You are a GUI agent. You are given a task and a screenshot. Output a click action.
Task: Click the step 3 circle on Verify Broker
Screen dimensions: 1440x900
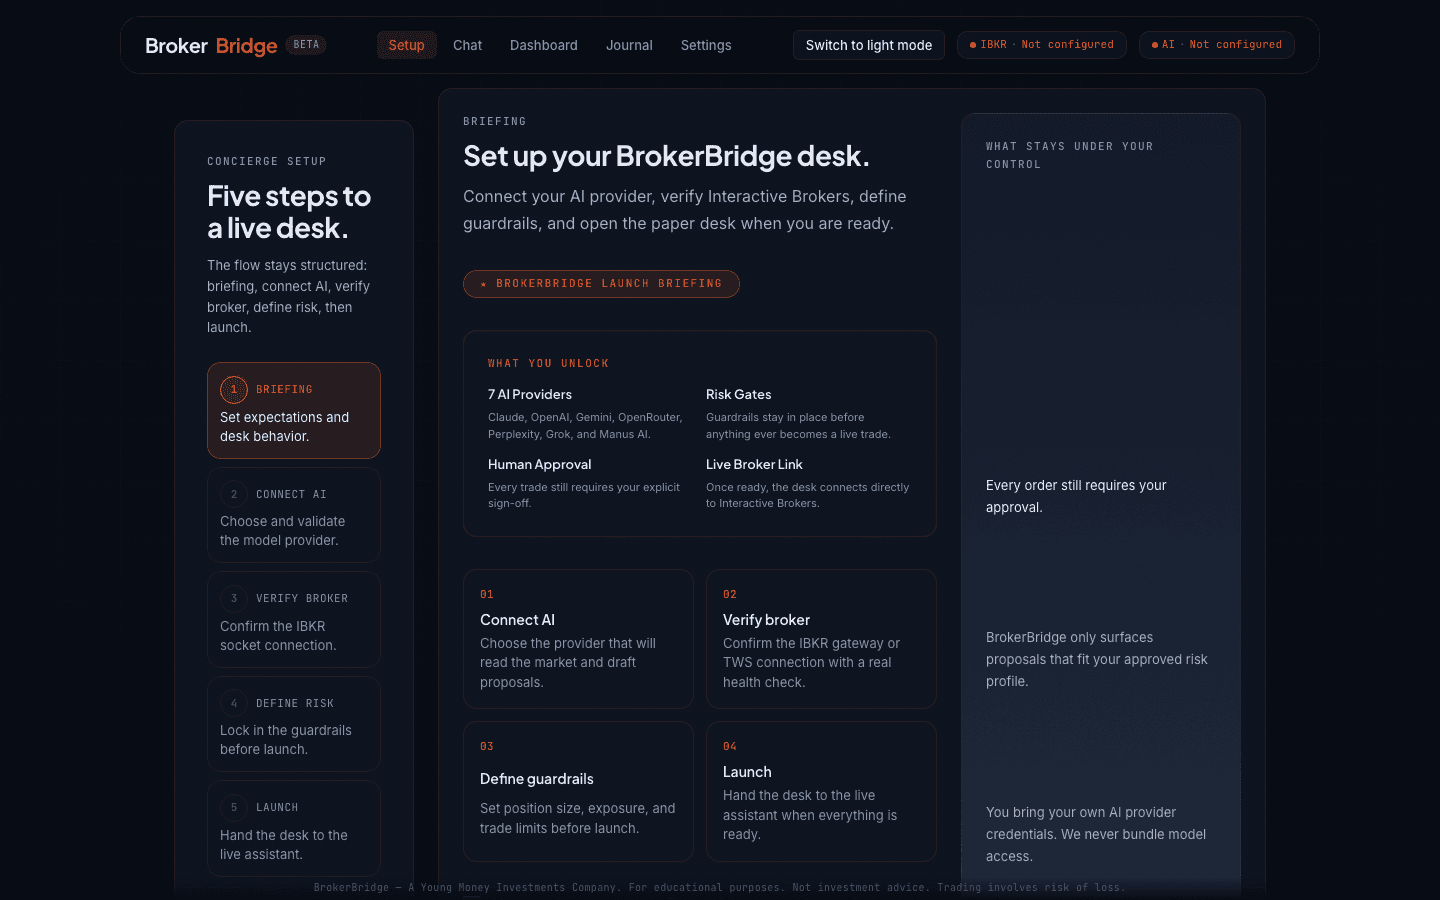tap(234, 598)
